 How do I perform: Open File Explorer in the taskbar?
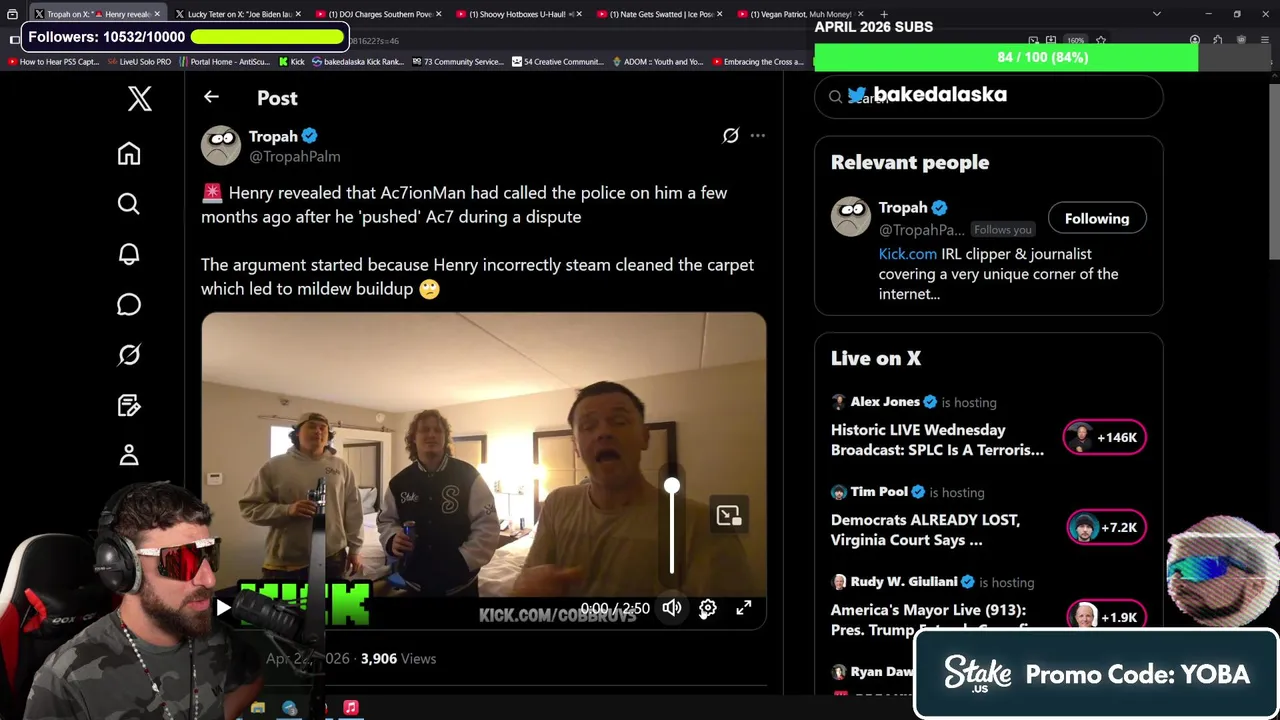click(x=258, y=708)
